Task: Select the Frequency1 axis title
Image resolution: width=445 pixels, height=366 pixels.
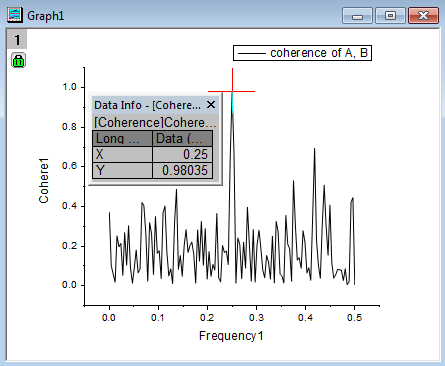Action: [x=231, y=336]
